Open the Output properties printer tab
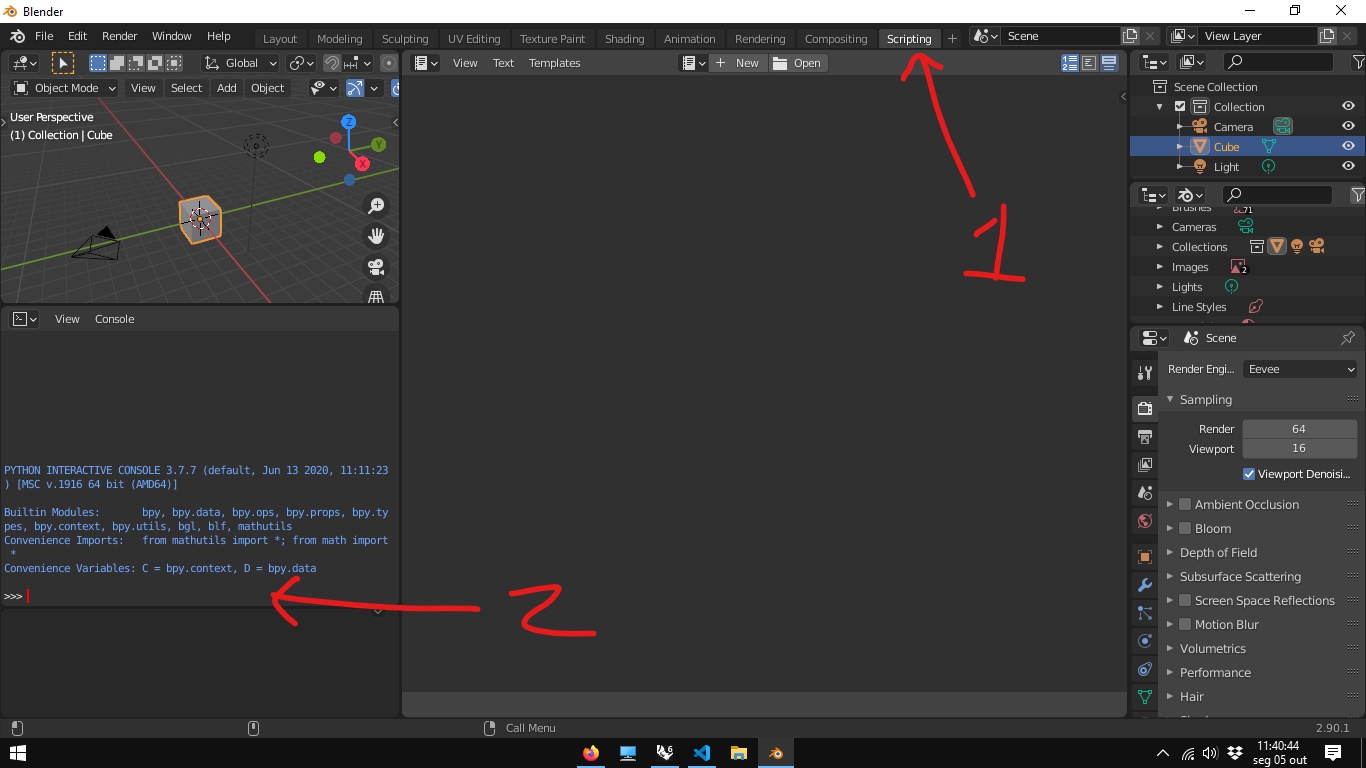 1145,437
